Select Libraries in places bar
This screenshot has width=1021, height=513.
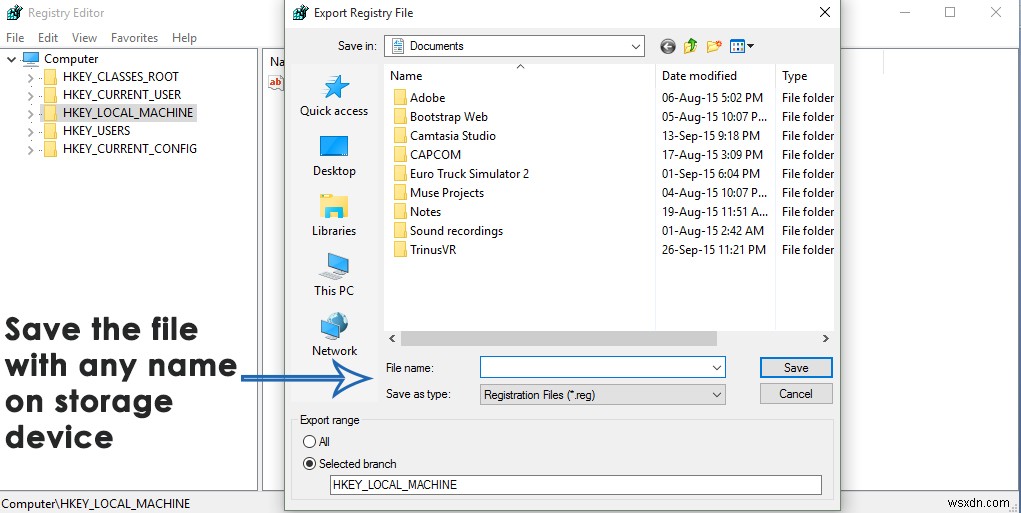point(334,215)
